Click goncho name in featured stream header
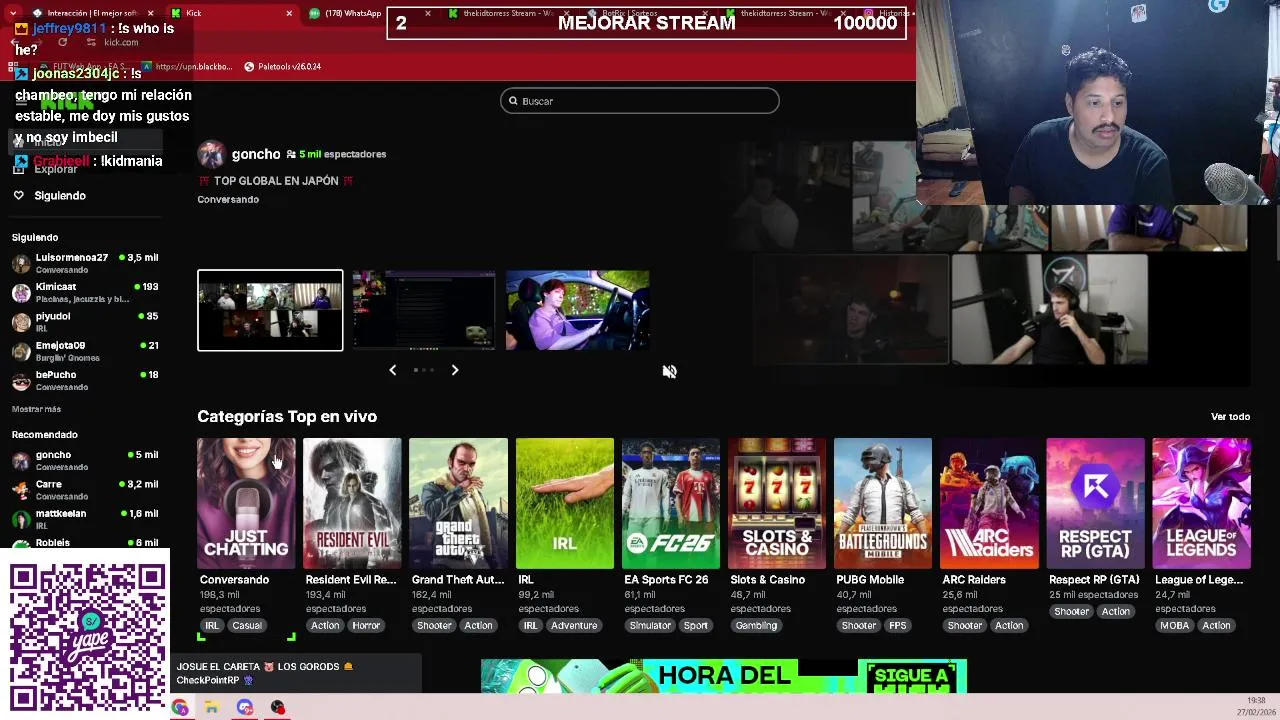Image resolution: width=1280 pixels, height=720 pixels. click(256, 154)
